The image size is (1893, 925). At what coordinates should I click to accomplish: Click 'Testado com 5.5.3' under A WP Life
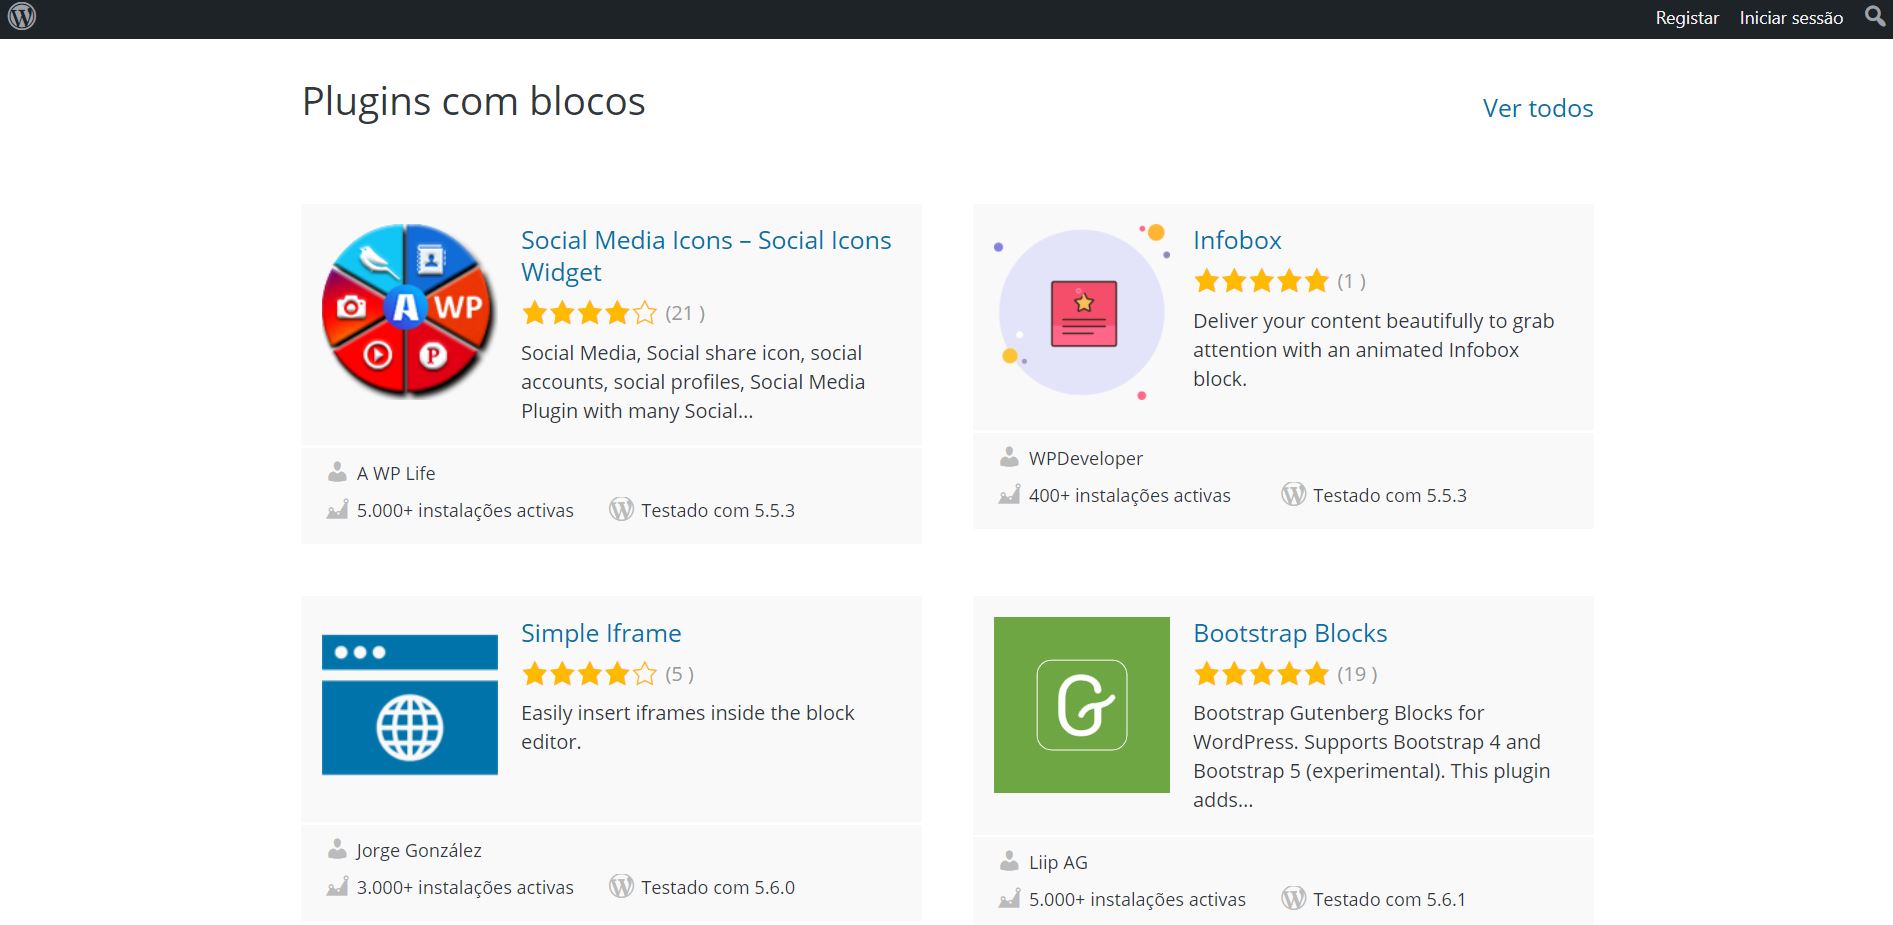tap(718, 510)
